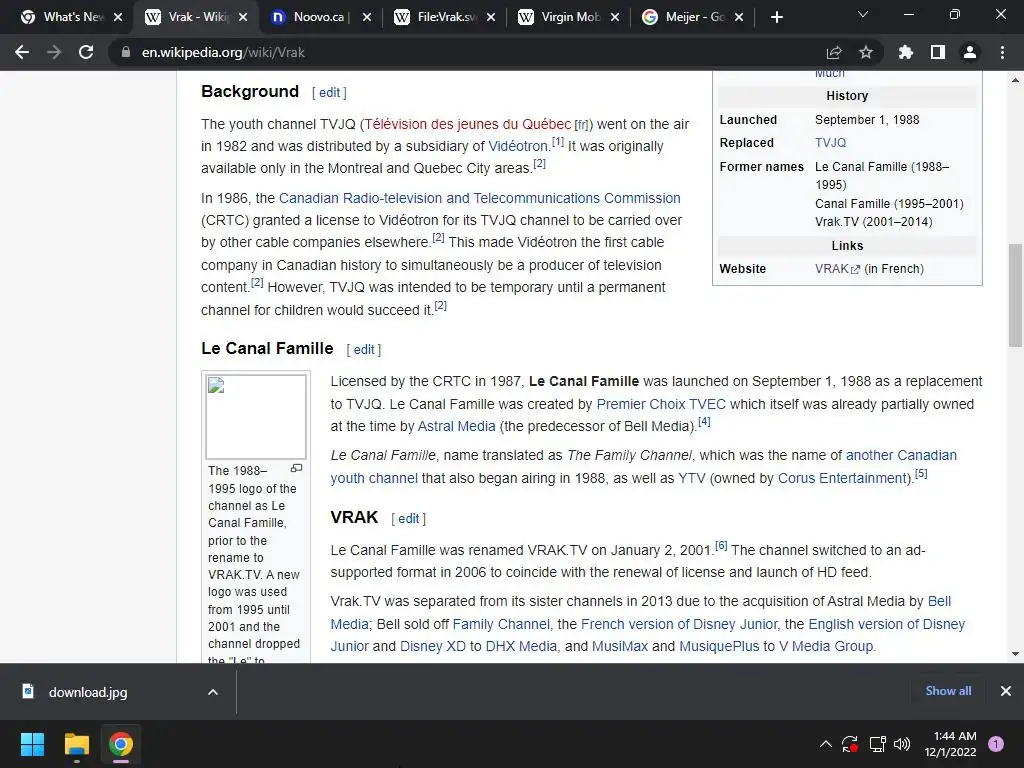The image size is (1024, 768).
Task: Open the taskbar clock and date
Action: [x=950, y=744]
